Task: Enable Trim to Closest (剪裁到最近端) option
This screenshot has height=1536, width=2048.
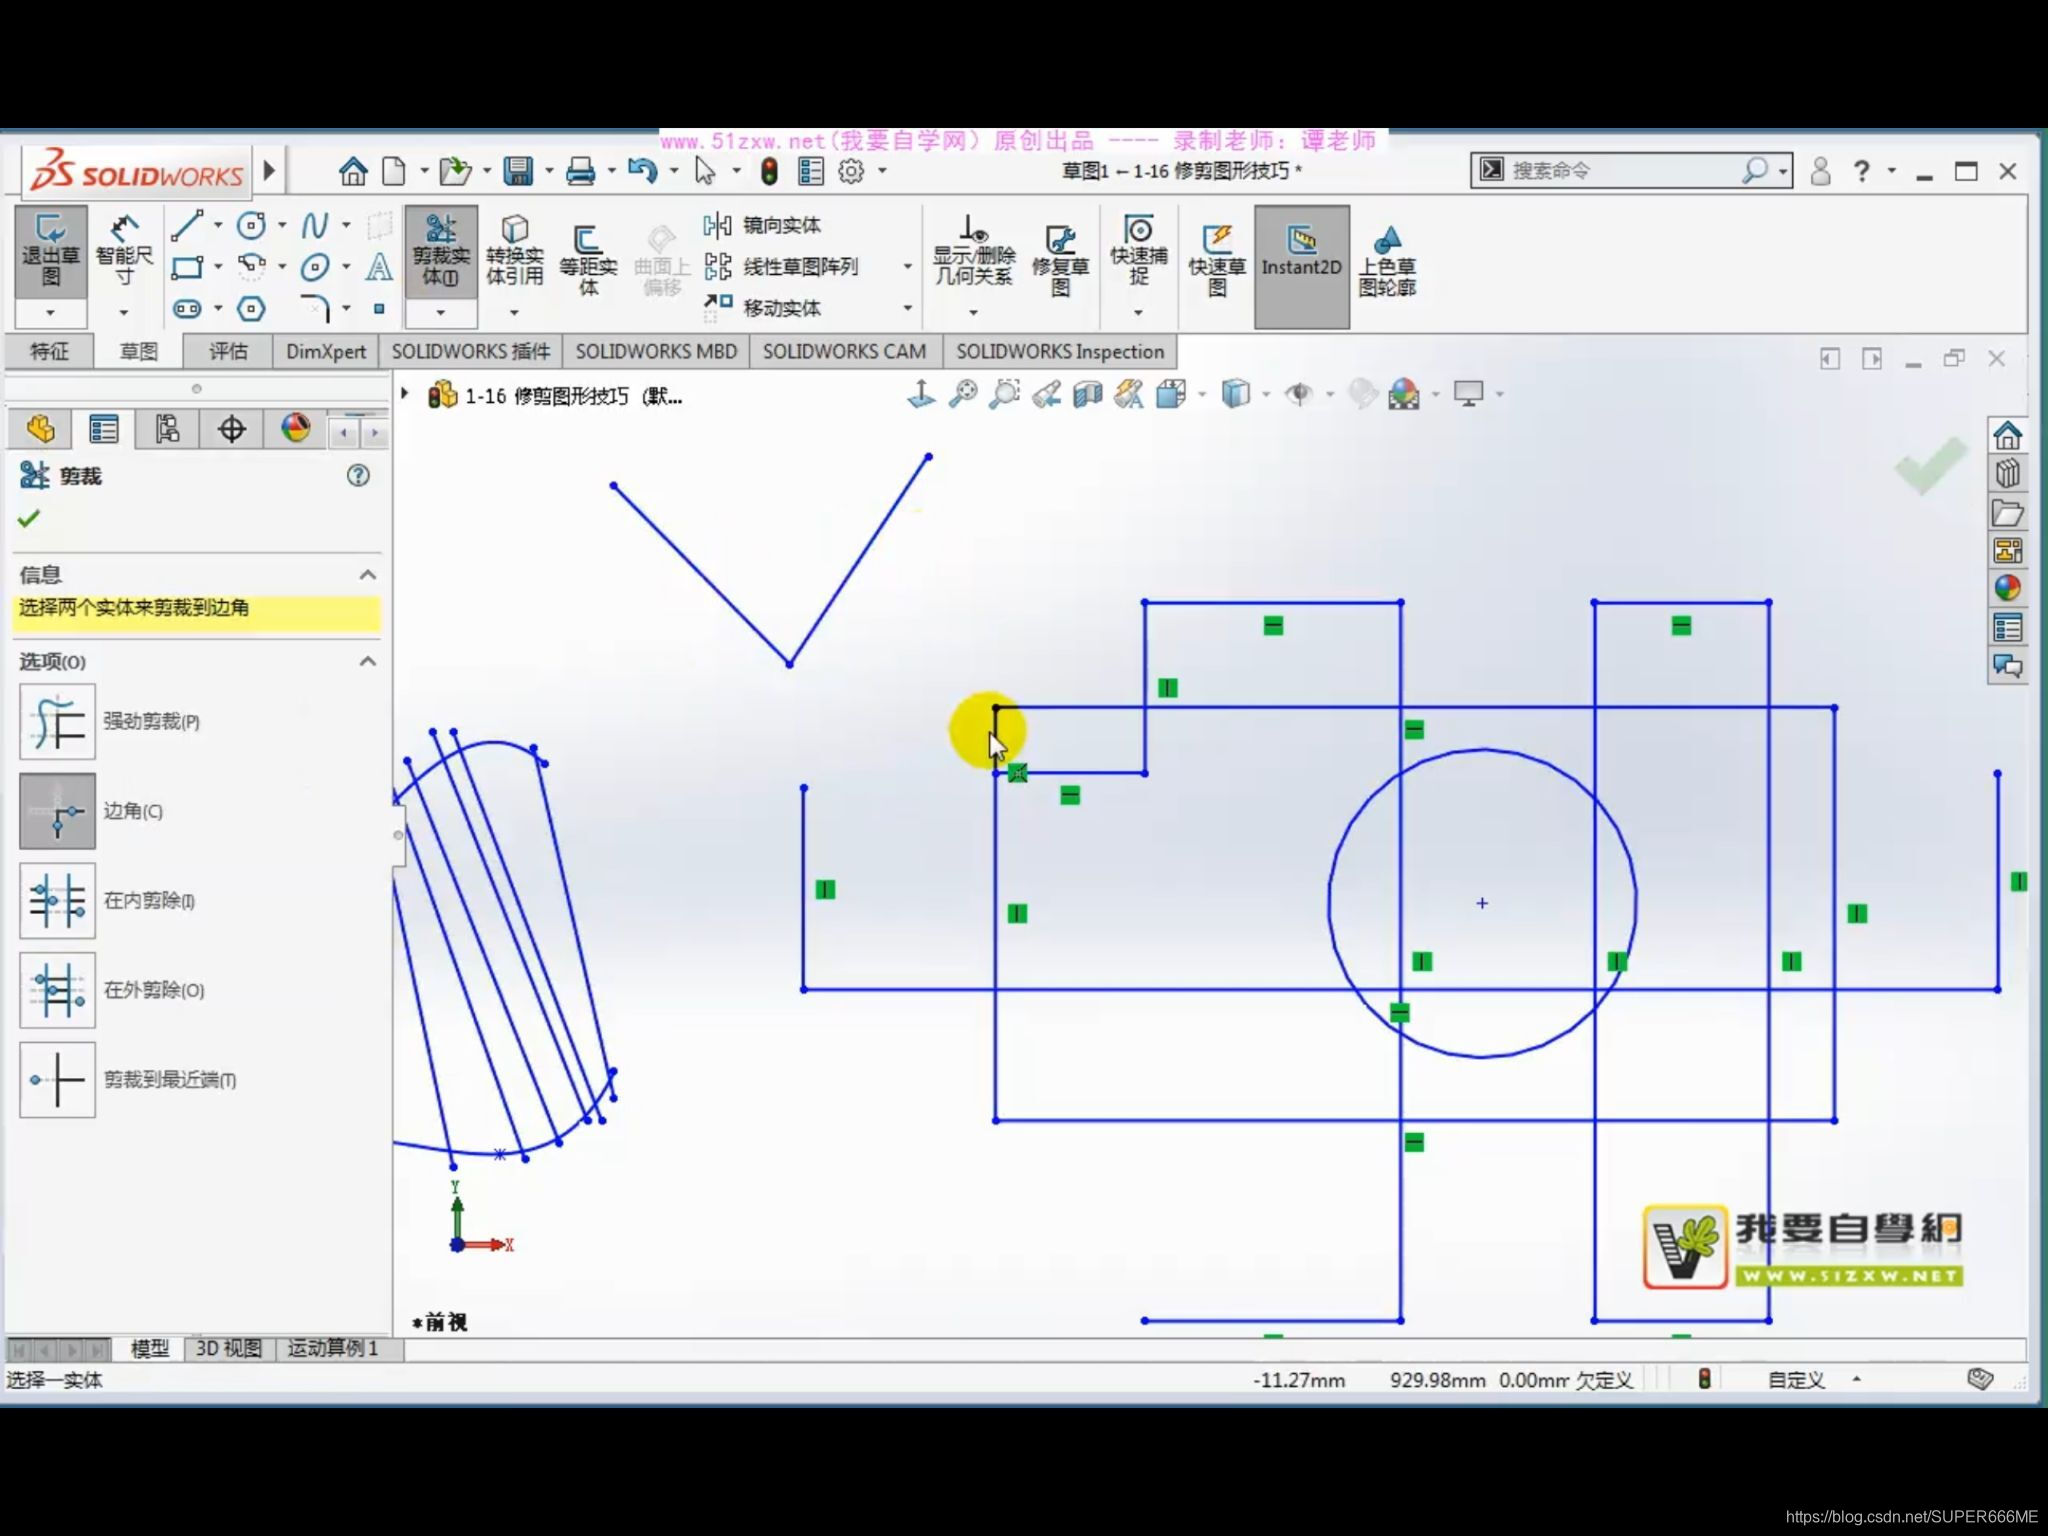Action: (x=58, y=1080)
